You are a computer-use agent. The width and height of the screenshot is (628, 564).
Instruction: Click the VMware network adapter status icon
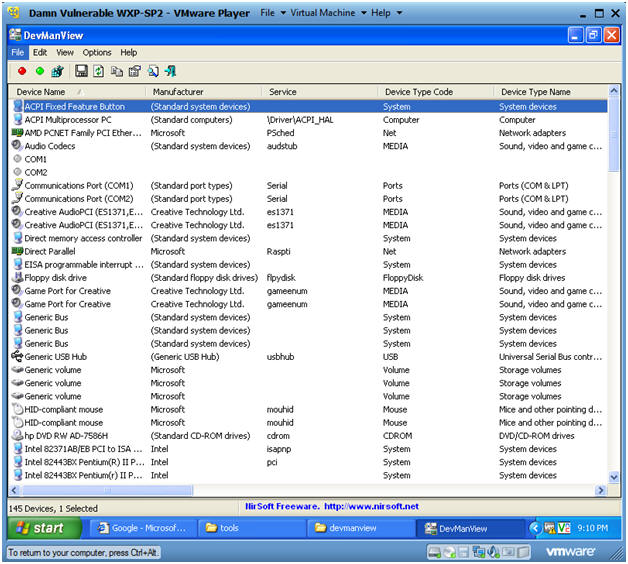point(479,552)
